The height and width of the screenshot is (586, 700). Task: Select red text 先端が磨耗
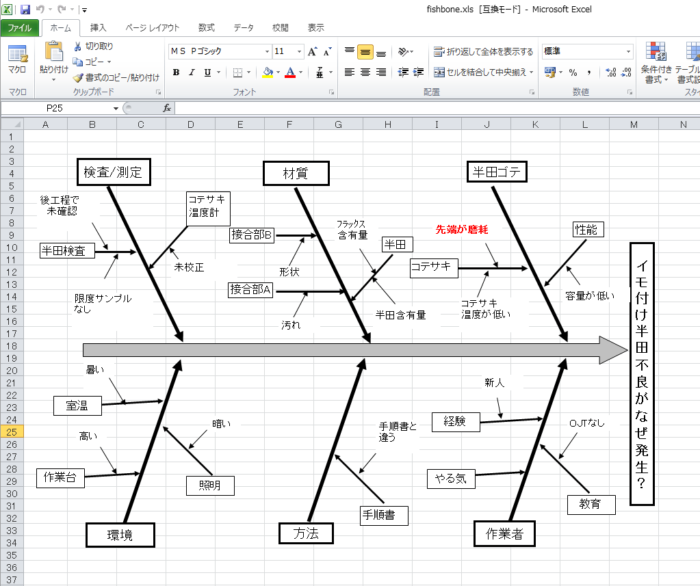462,230
